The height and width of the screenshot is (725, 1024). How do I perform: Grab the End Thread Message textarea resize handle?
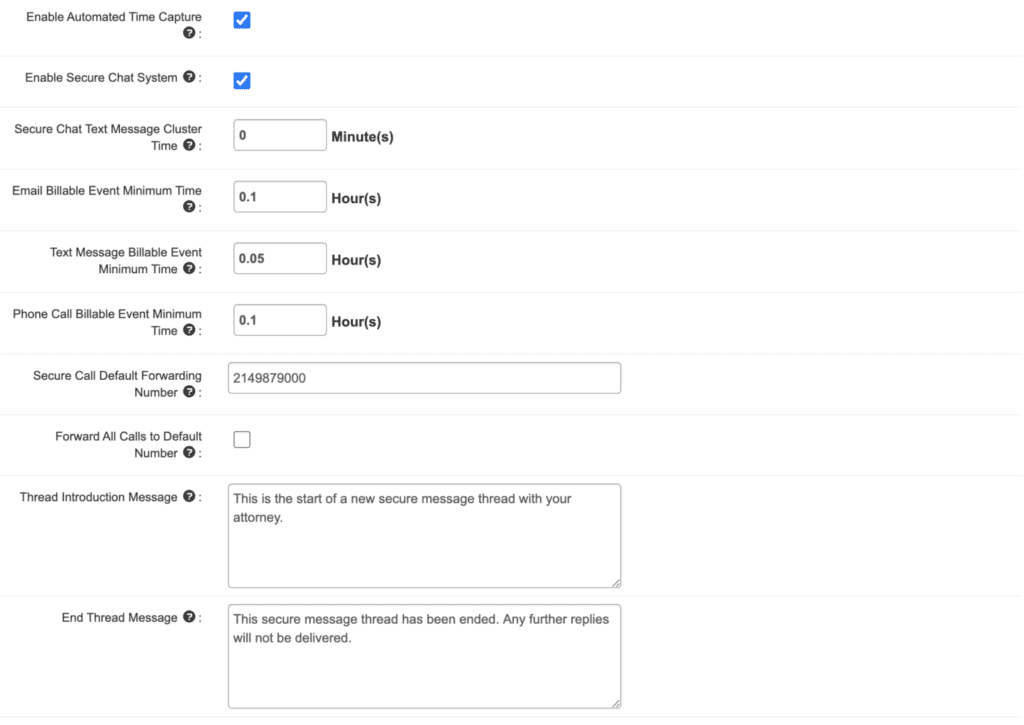(x=616, y=703)
